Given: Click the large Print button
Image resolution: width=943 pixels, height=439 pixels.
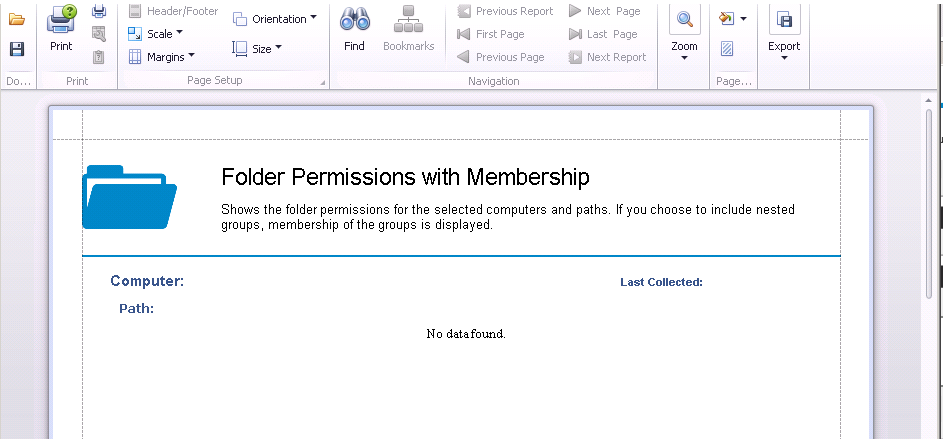Looking at the screenshot, I should coord(61,28).
